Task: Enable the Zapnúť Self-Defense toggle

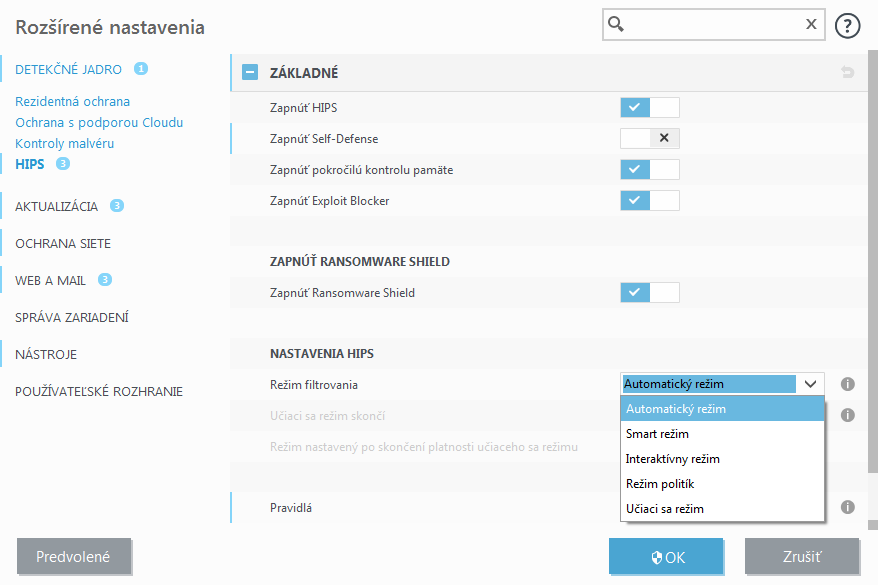Action: pyautogui.click(x=649, y=139)
